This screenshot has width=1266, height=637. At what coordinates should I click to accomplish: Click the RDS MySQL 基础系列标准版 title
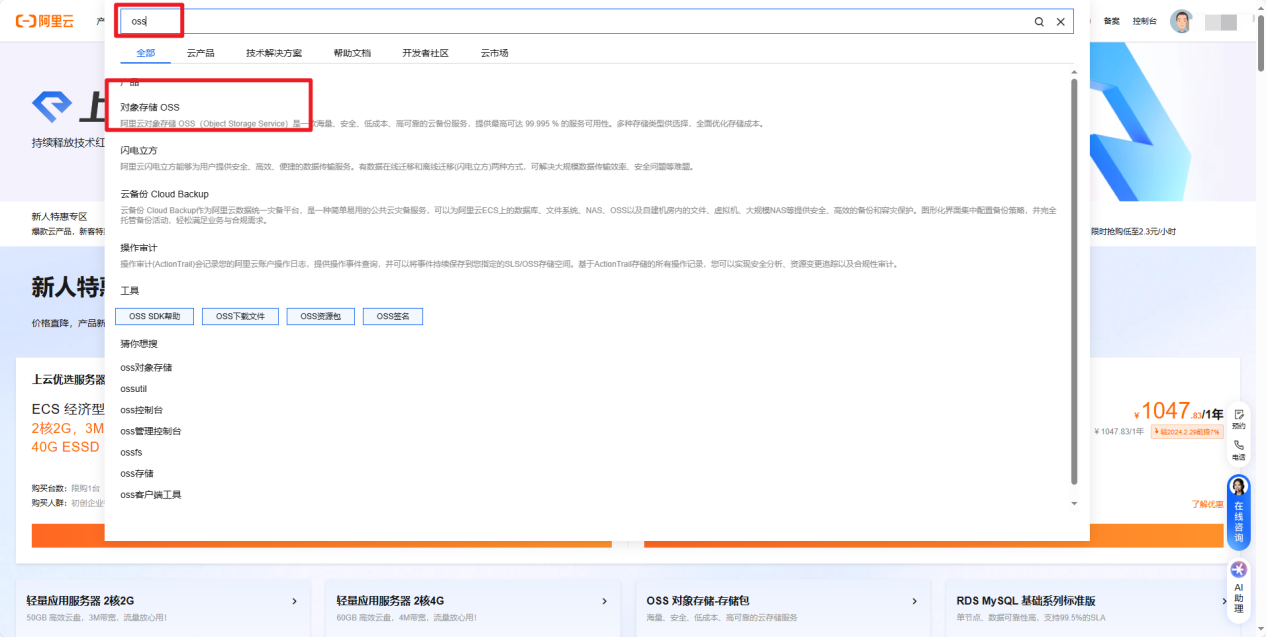coord(1026,601)
